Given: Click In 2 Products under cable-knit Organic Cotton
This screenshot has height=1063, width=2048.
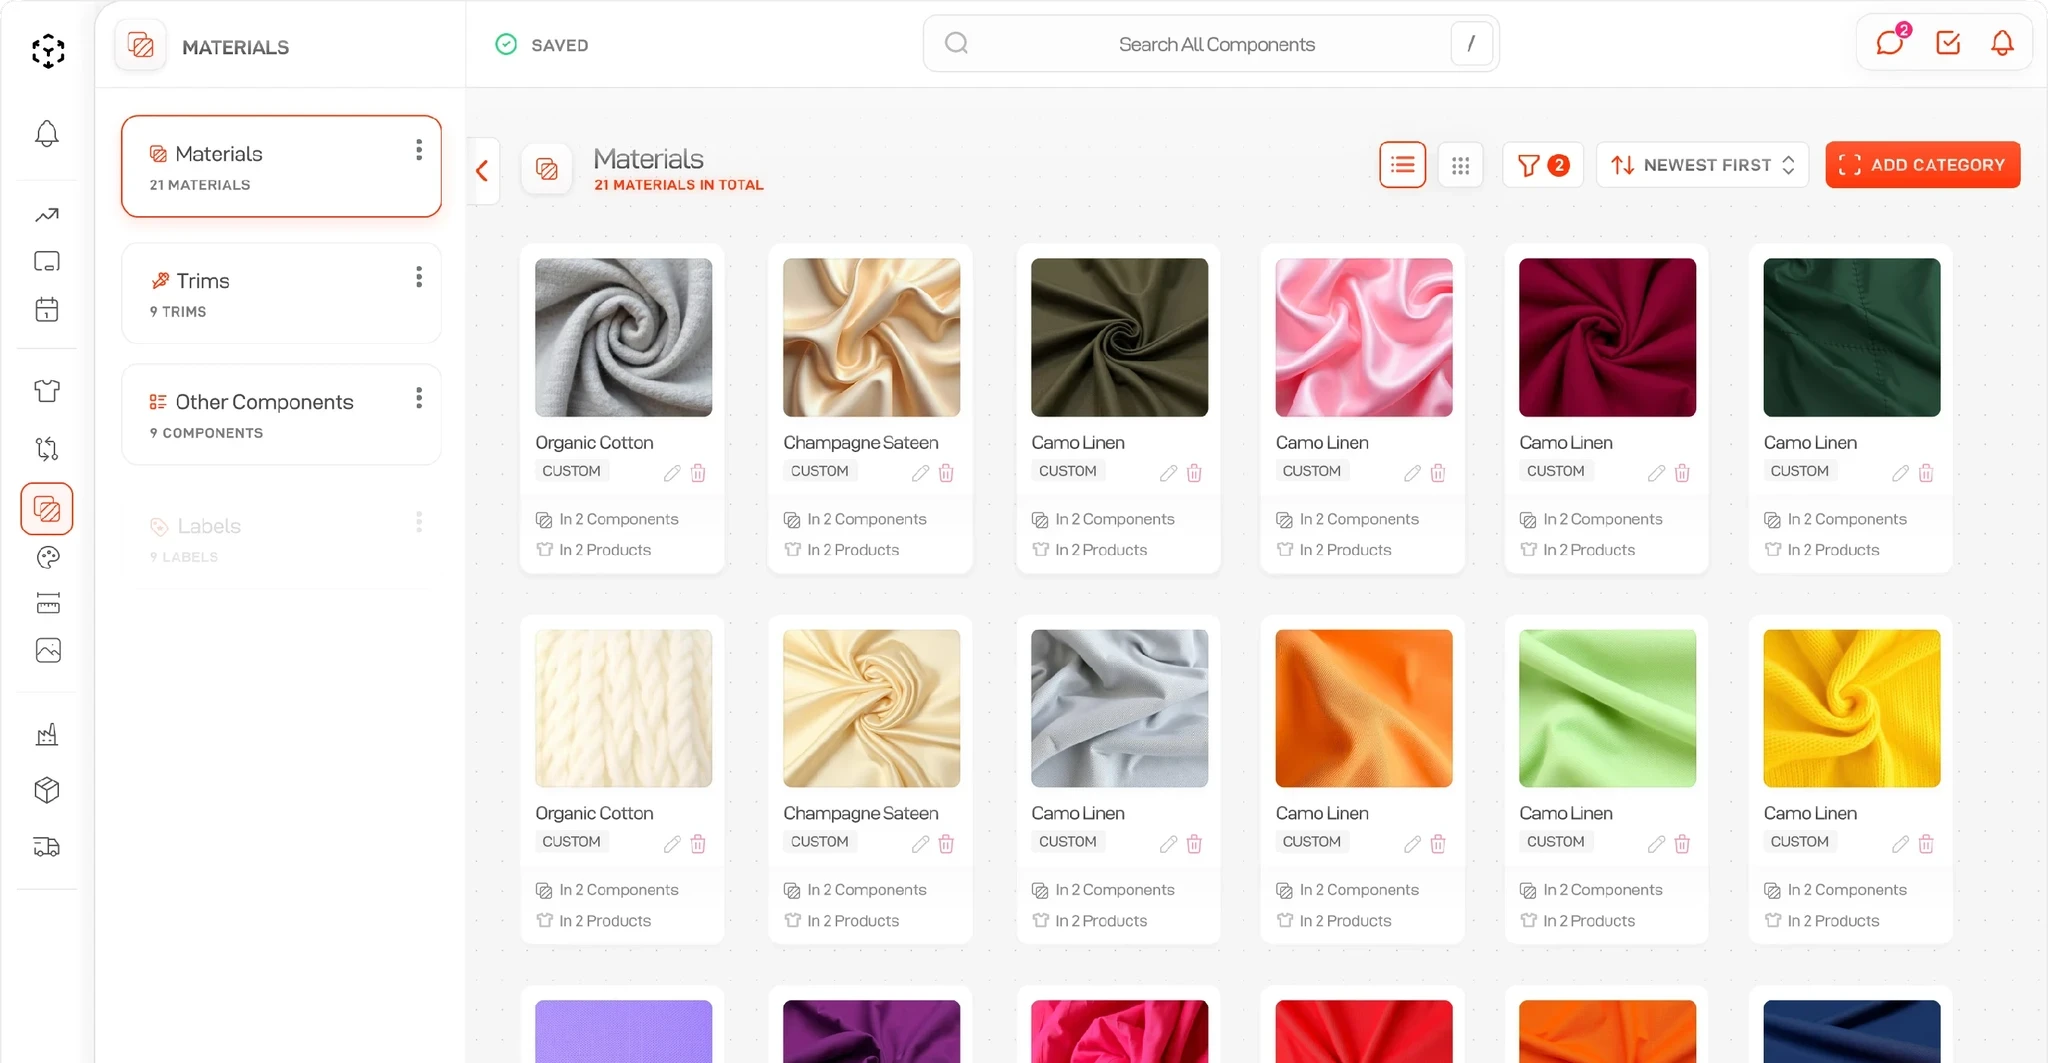Looking at the screenshot, I should tap(593, 921).
